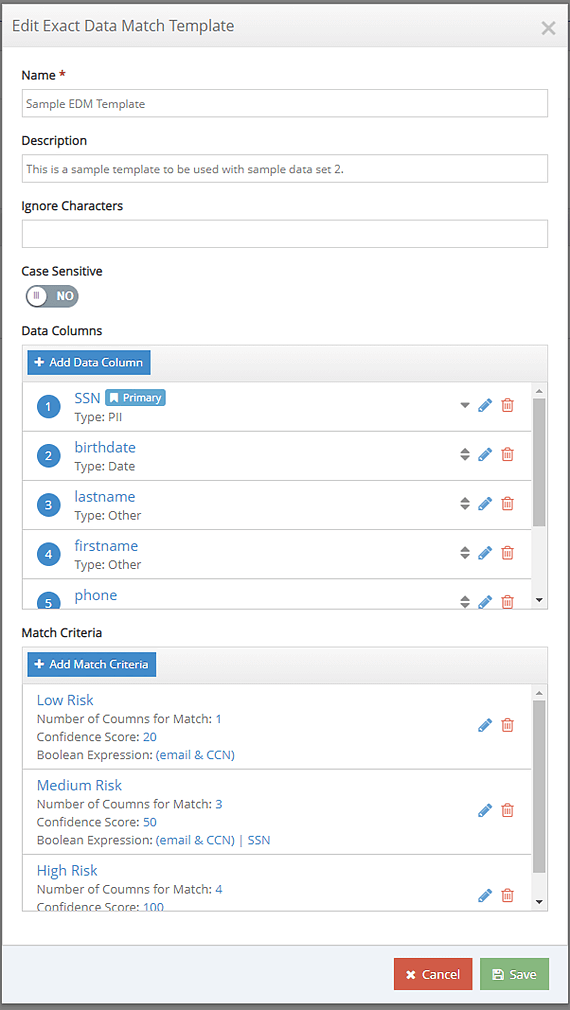Edit the lastname data column
The height and width of the screenshot is (1010, 570).
(485, 503)
